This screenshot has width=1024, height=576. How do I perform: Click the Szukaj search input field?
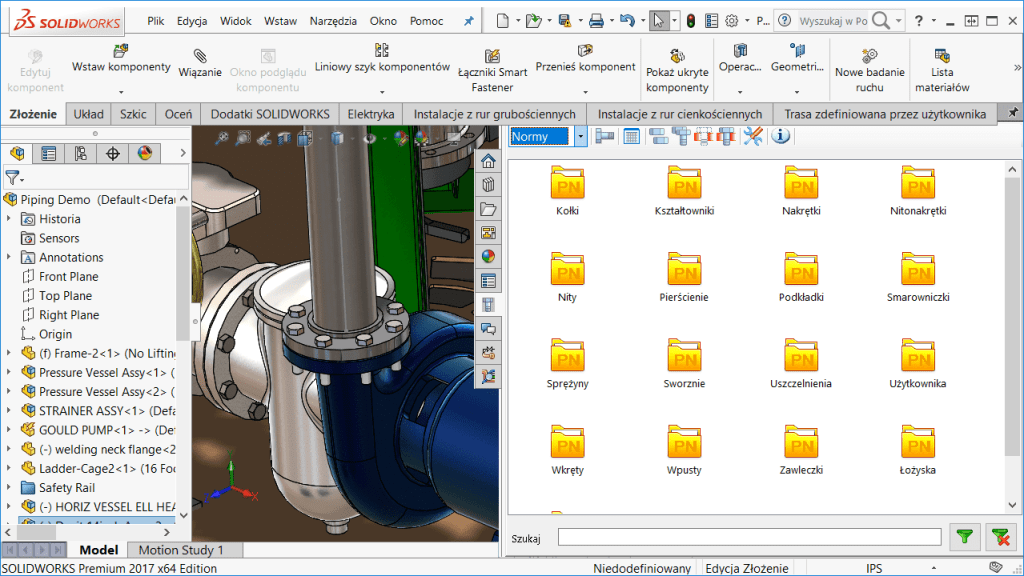point(749,537)
